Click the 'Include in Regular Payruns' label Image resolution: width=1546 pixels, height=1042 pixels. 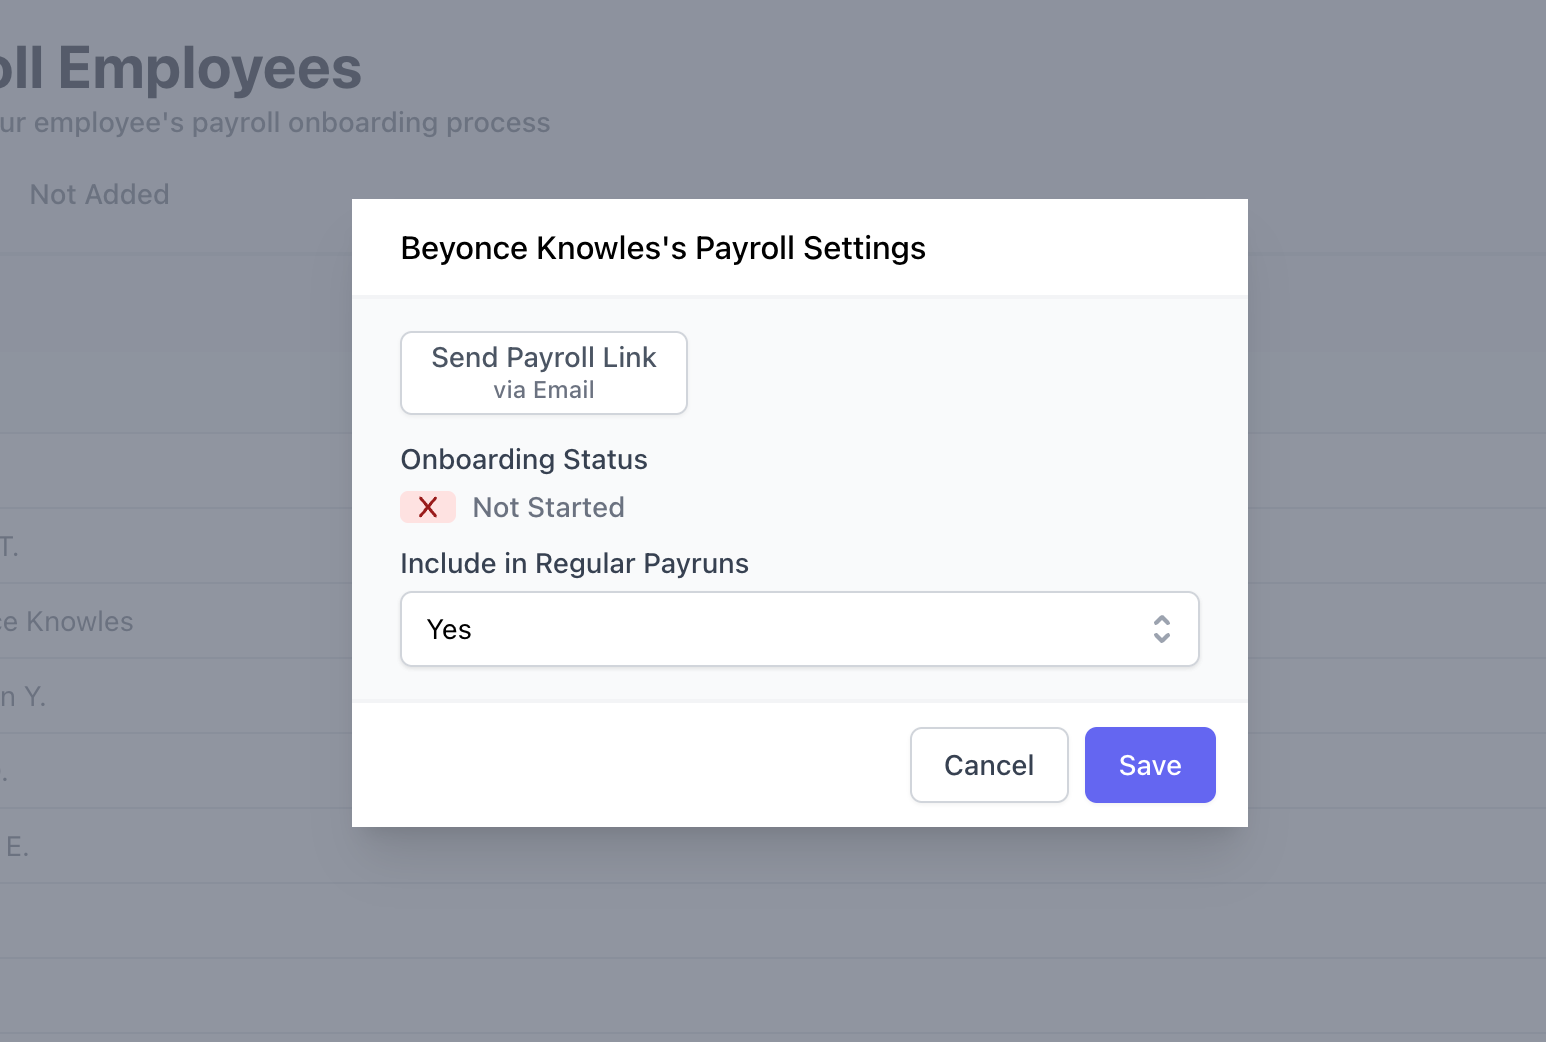point(574,563)
